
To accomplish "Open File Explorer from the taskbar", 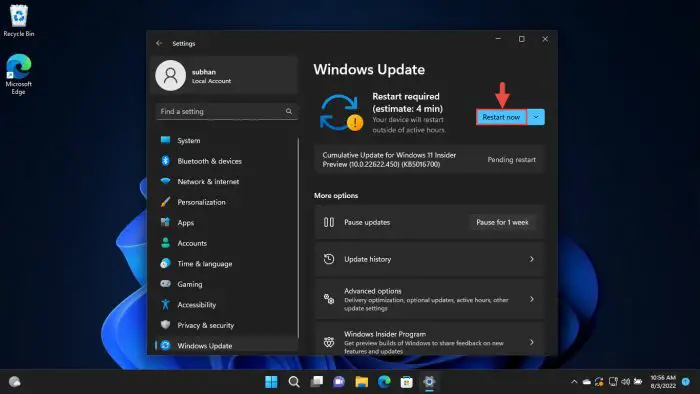I will pos(362,382).
